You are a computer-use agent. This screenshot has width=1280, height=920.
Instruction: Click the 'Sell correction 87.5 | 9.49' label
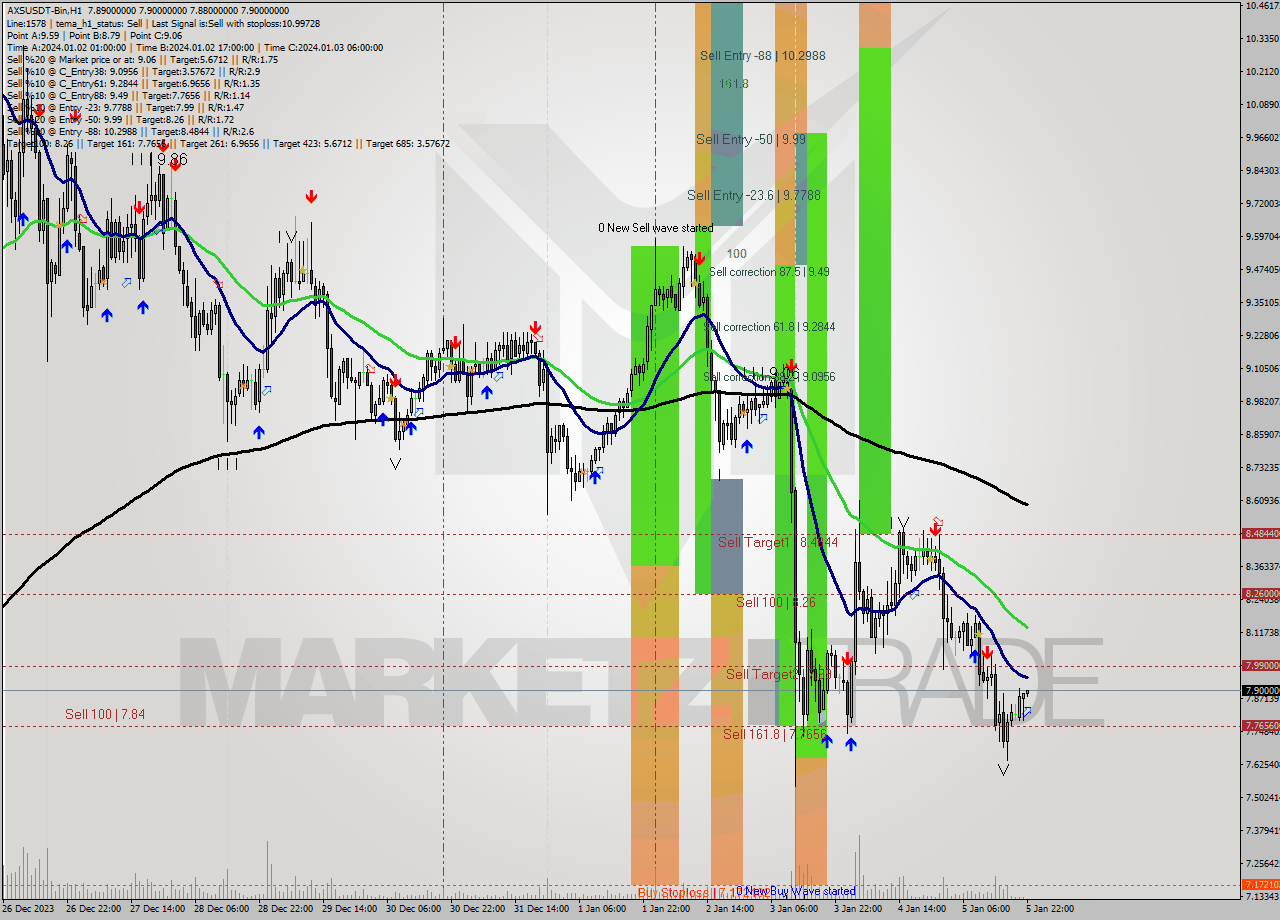[769, 271]
